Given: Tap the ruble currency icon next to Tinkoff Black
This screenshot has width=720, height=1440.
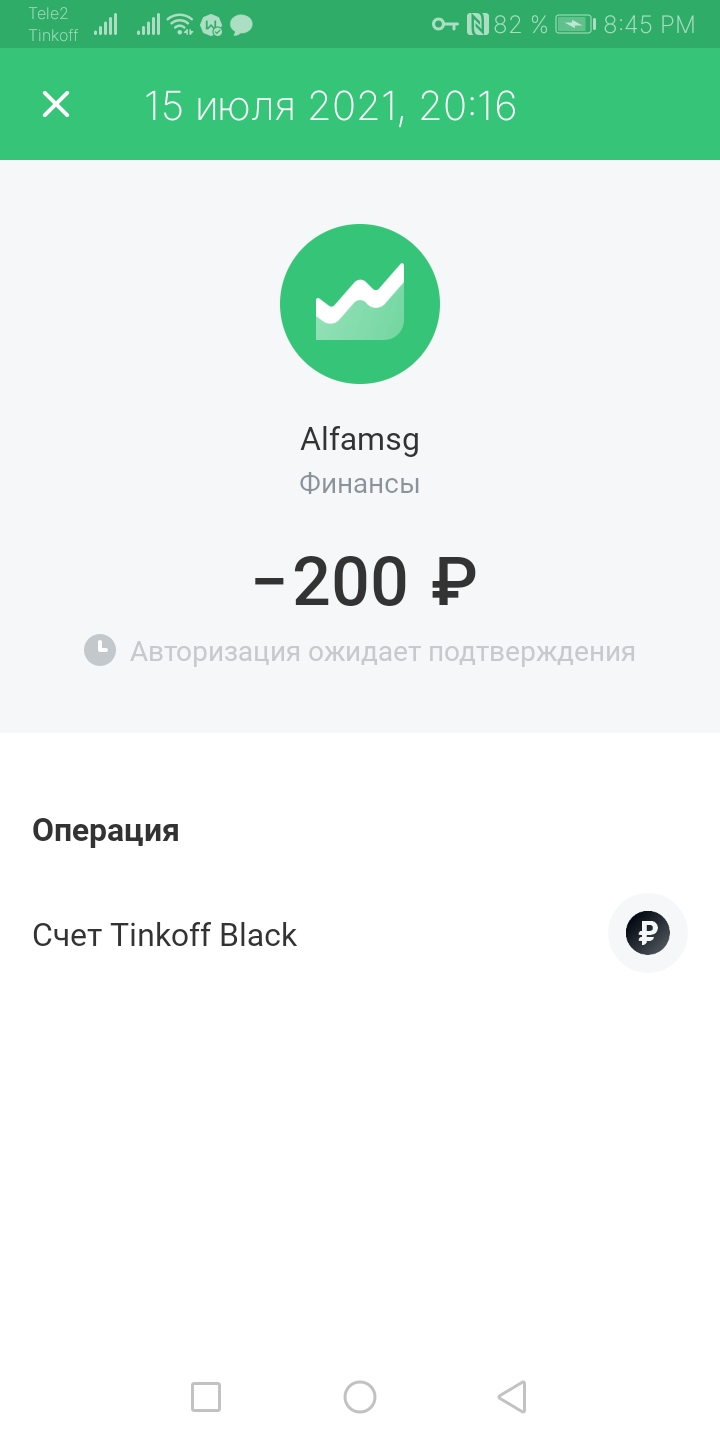Looking at the screenshot, I should [648, 933].
